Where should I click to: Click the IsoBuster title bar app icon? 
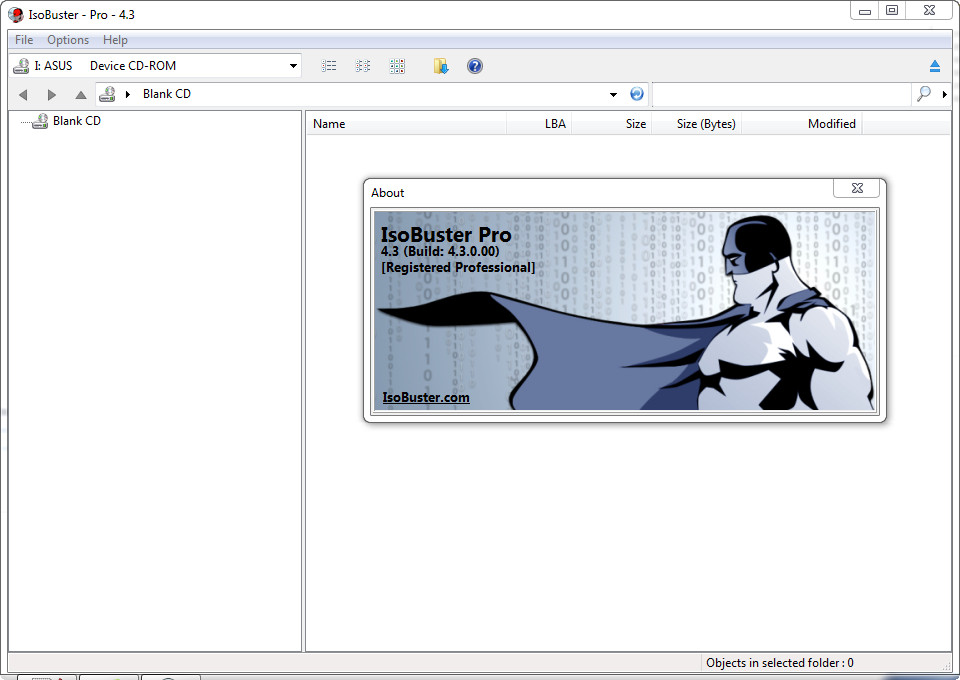[x=15, y=15]
